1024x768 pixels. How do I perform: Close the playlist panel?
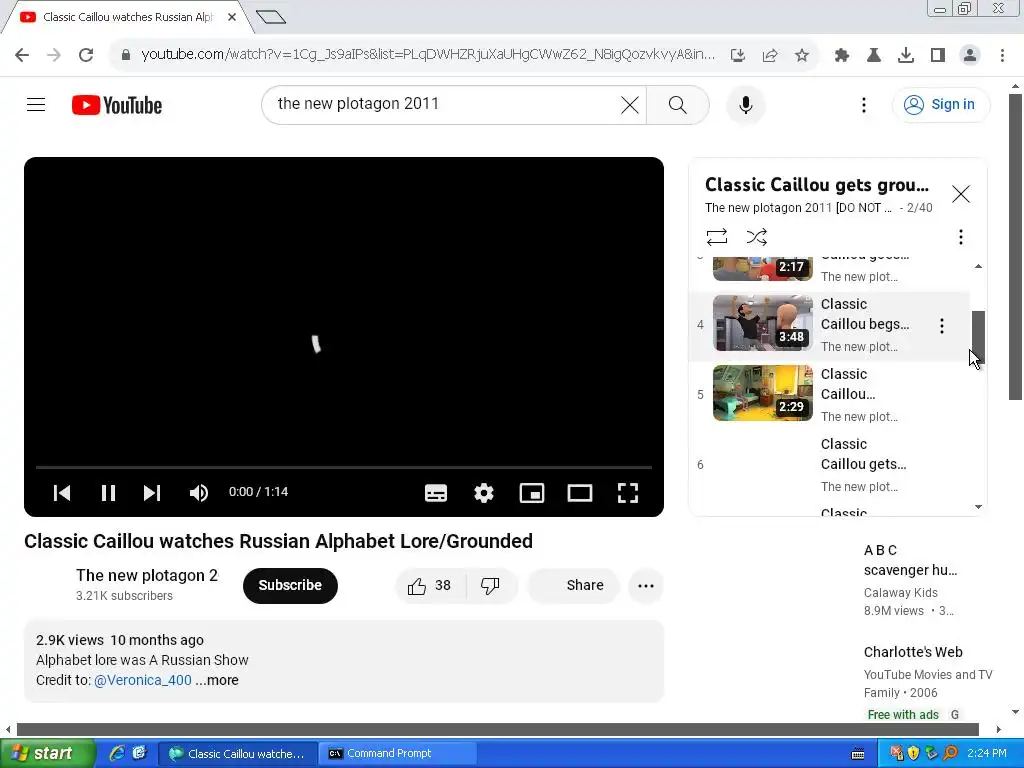coord(961,194)
